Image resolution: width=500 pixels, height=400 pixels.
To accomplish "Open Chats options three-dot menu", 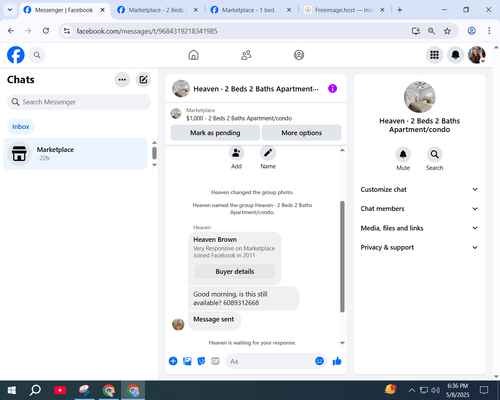I will pyautogui.click(x=122, y=80).
